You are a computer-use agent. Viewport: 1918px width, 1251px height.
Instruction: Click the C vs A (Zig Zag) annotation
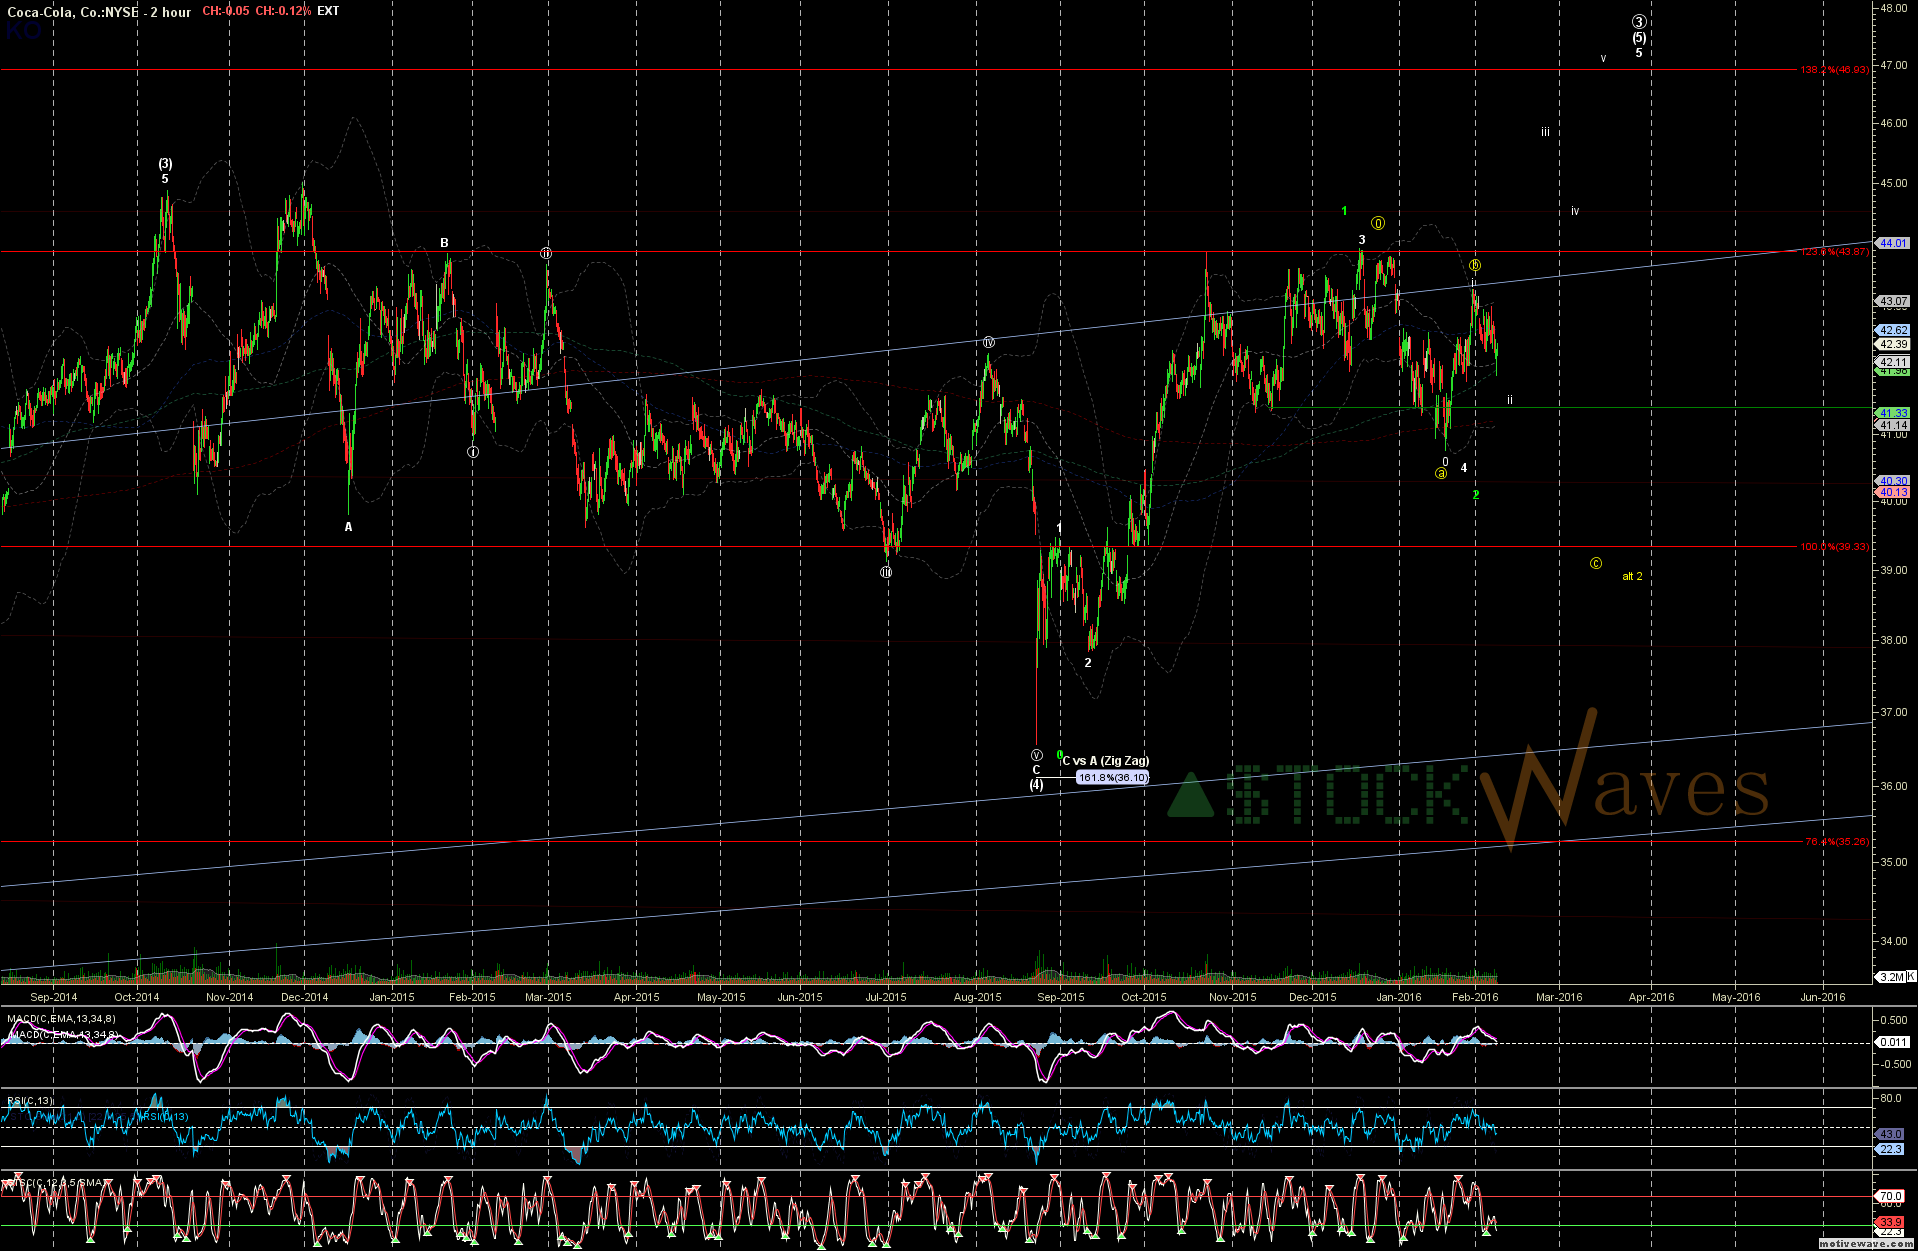pos(1106,761)
